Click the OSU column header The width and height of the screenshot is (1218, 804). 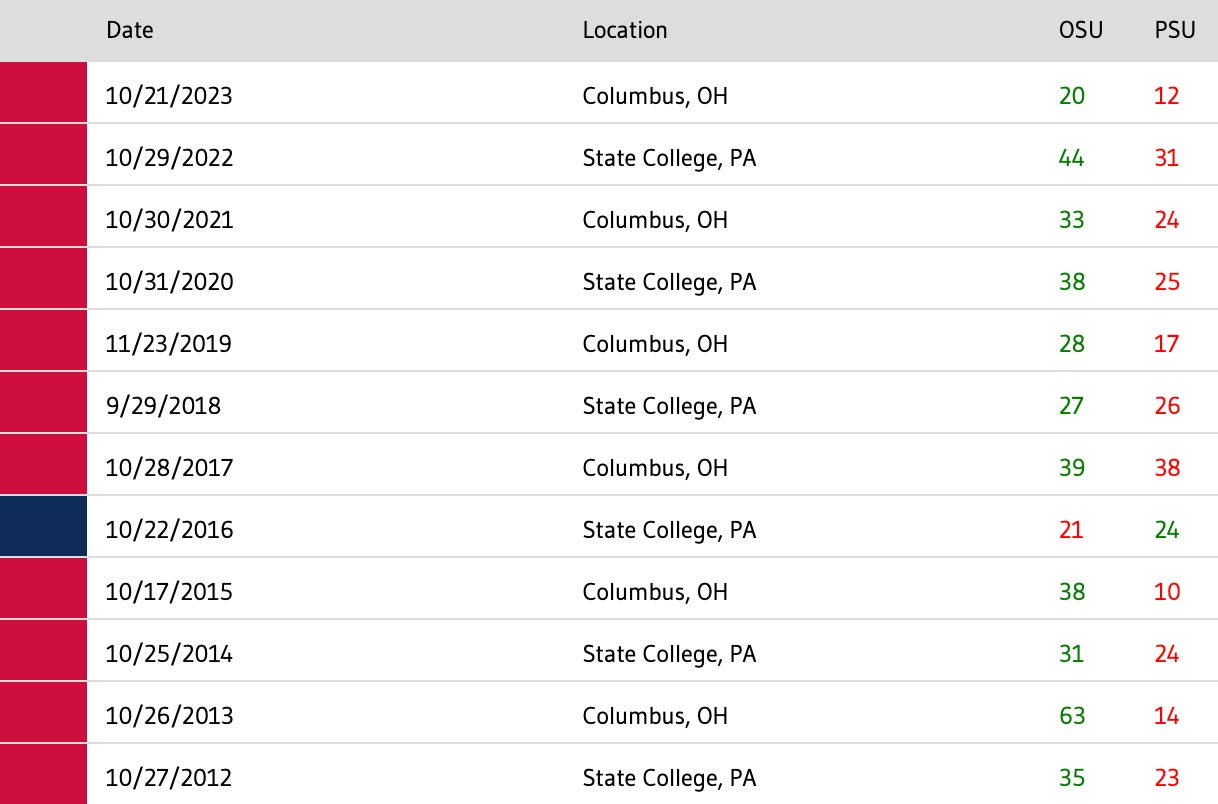pyautogui.click(x=1080, y=30)
